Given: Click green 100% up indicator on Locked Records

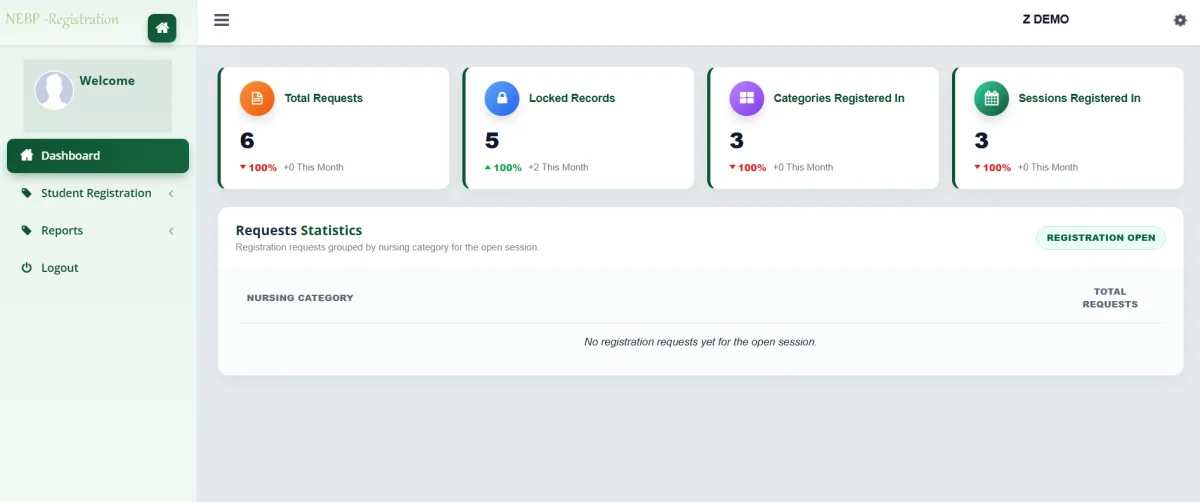Looking at the screenshot, I should tap(503, 167).
